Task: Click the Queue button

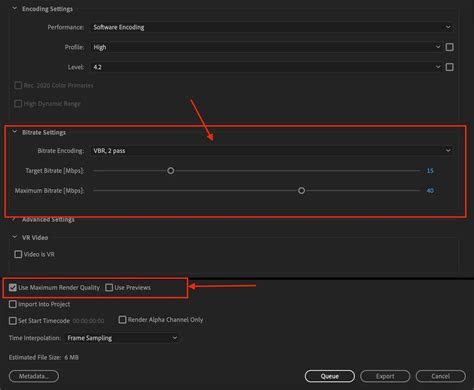Action: pos(330,376)
